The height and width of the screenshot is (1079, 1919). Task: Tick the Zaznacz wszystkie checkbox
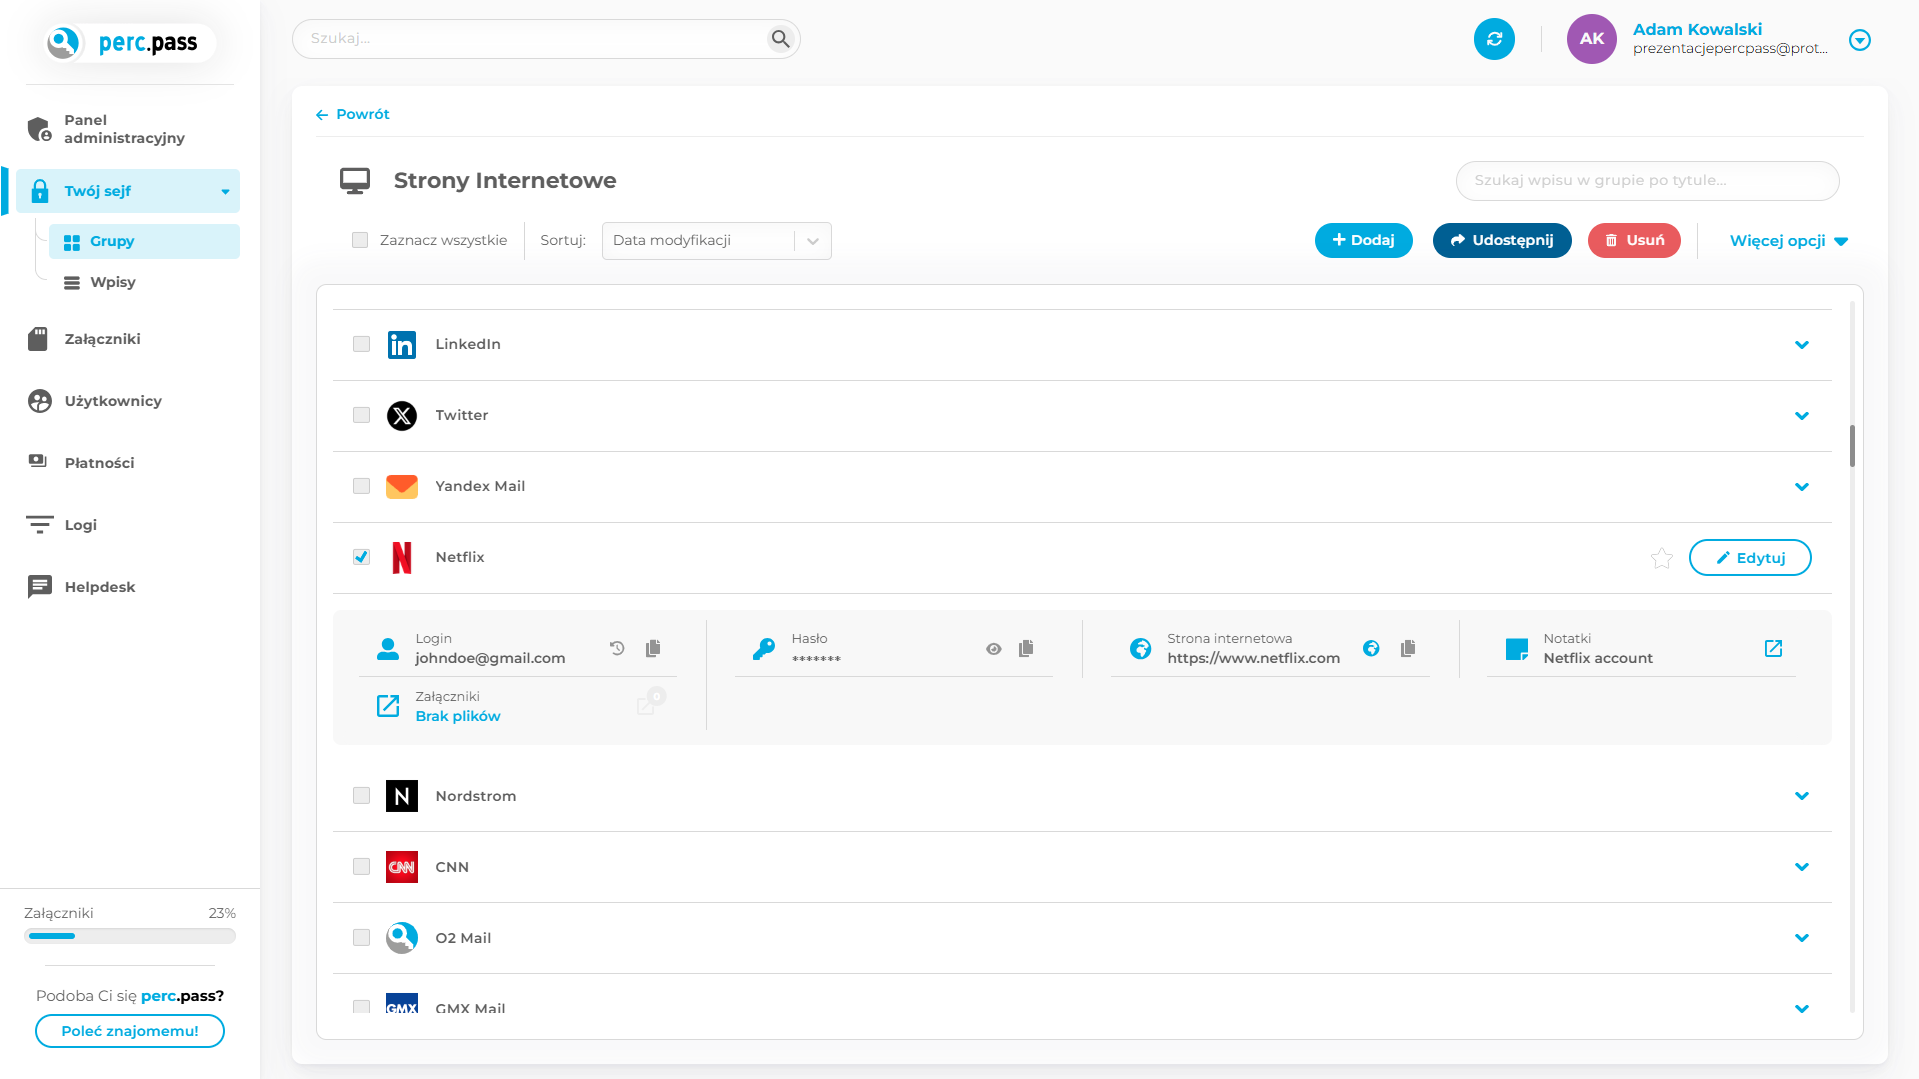click(x=360, y=240)
